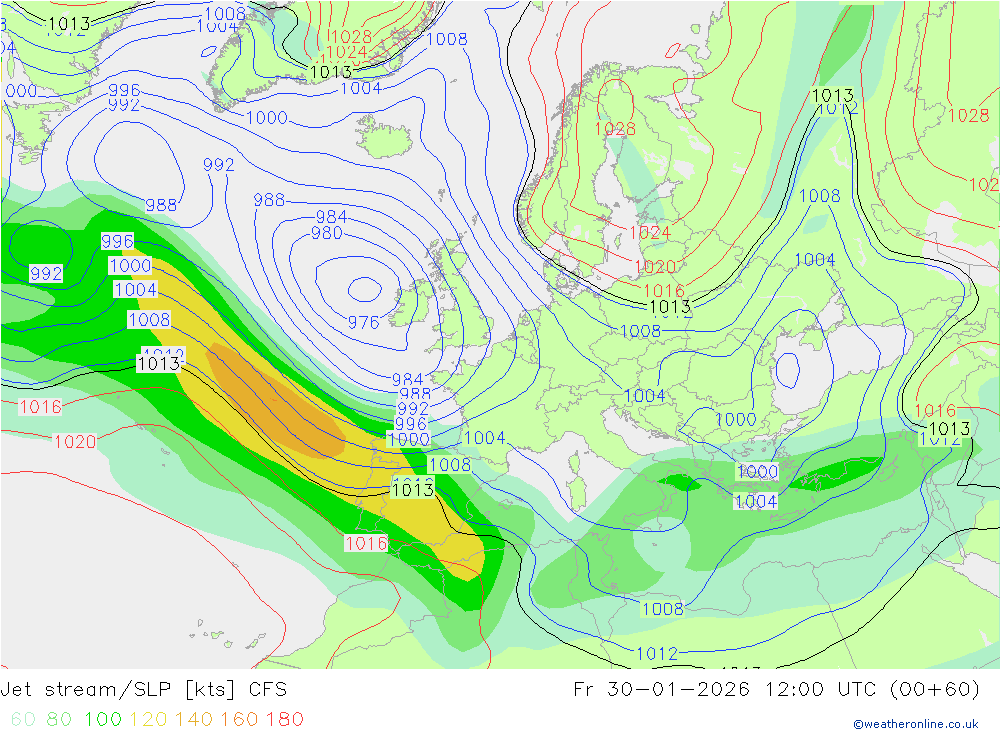Click the fully visible blue 1012 isobar label
1000x733 pixels.
point(657,653)
